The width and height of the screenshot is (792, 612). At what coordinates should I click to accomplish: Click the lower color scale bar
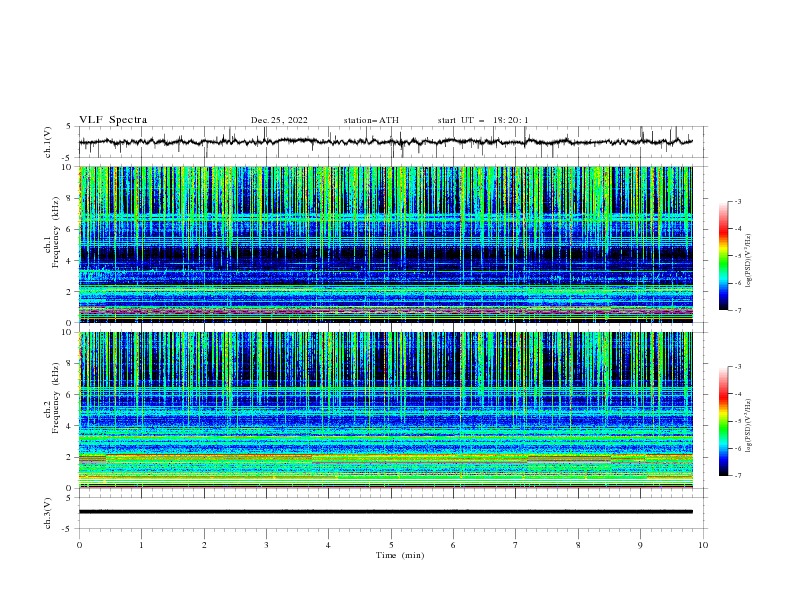point(723,421)
